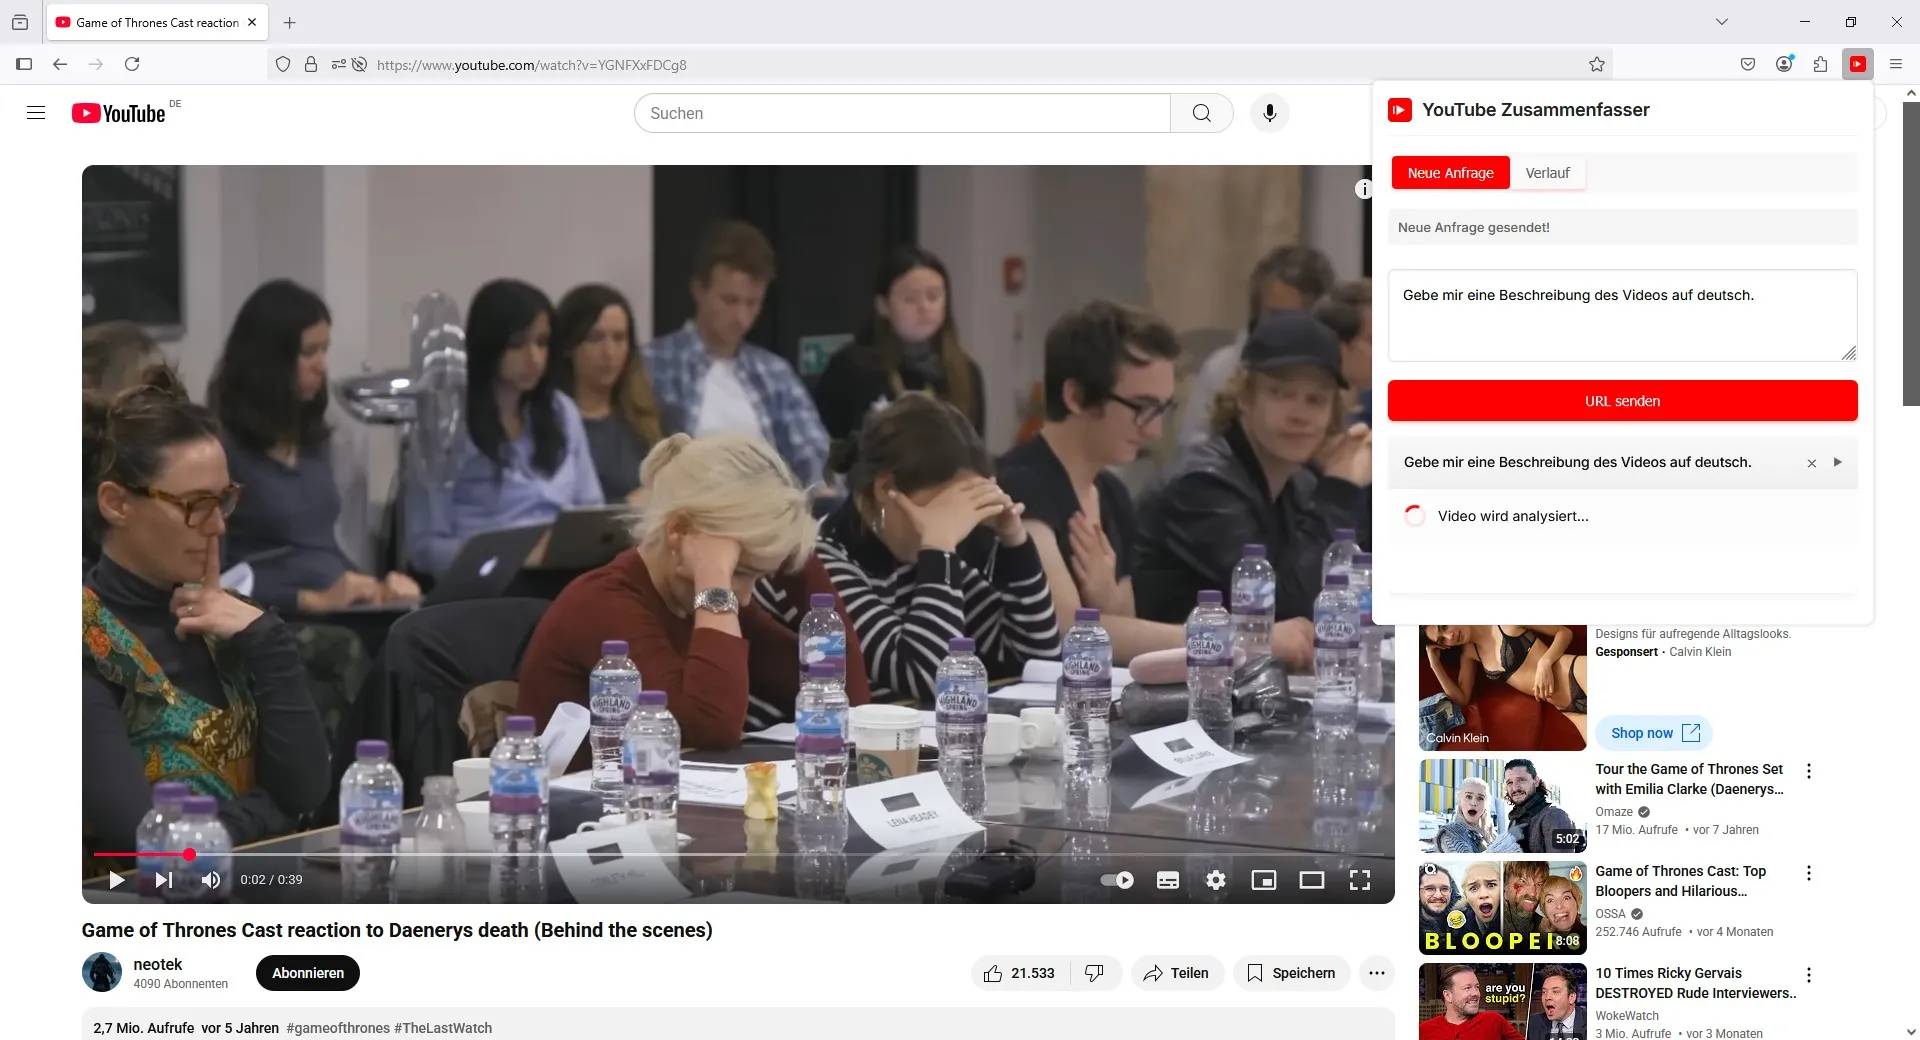Toggle subtitles on the player
1920x1040 pixels.
point(1168,880)
